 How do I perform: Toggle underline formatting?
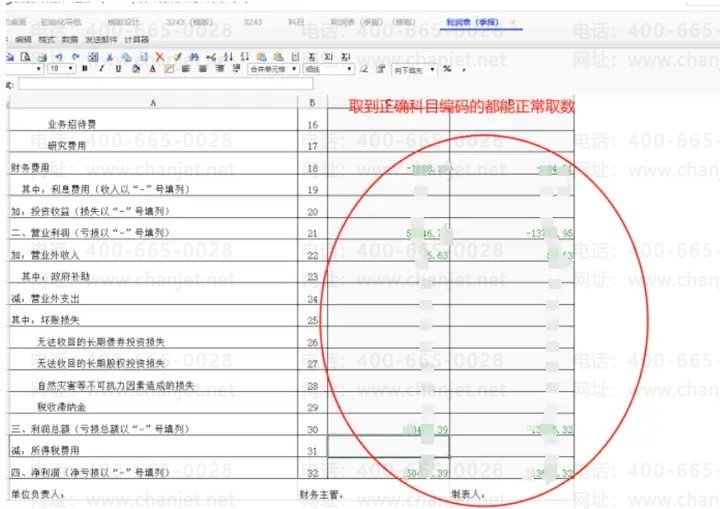tap(118, 69)
